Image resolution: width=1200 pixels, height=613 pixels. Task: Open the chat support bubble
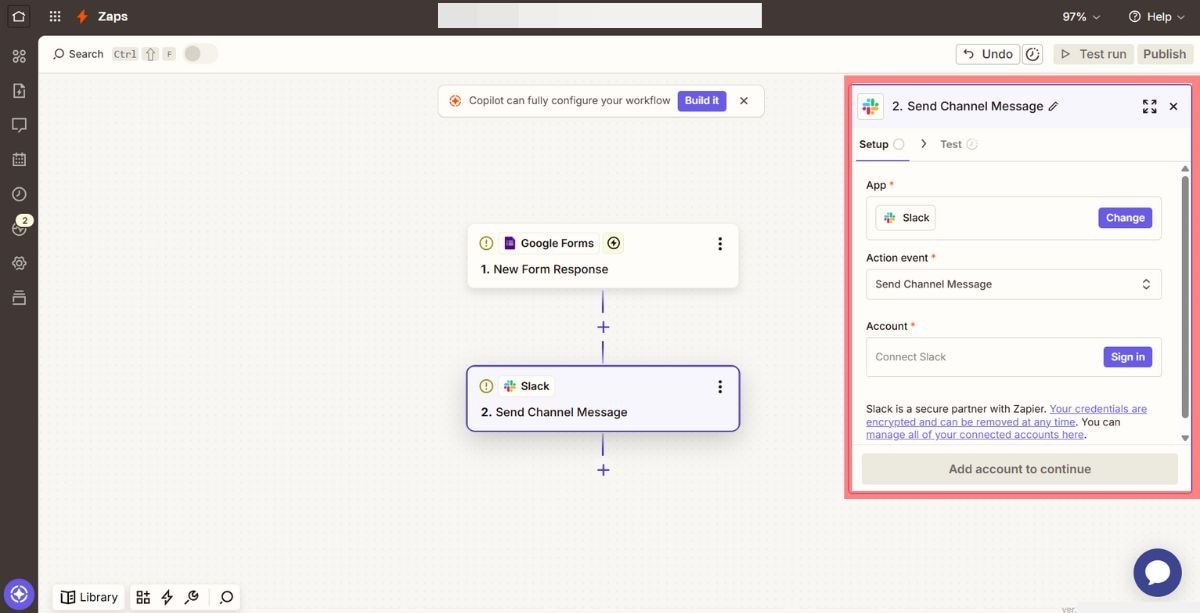1157,572
